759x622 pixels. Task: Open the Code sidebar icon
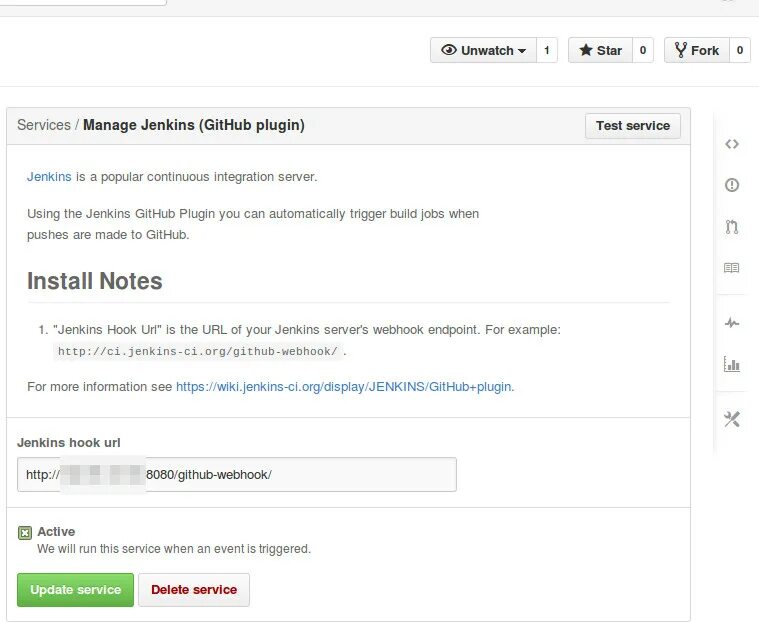(731, 144)
